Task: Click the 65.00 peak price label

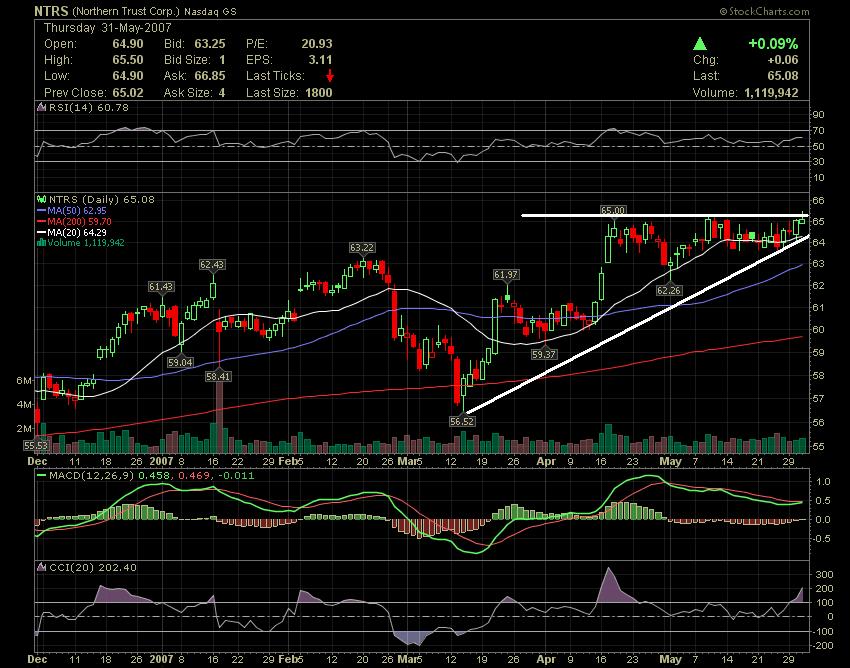Action: coord(613,210)
